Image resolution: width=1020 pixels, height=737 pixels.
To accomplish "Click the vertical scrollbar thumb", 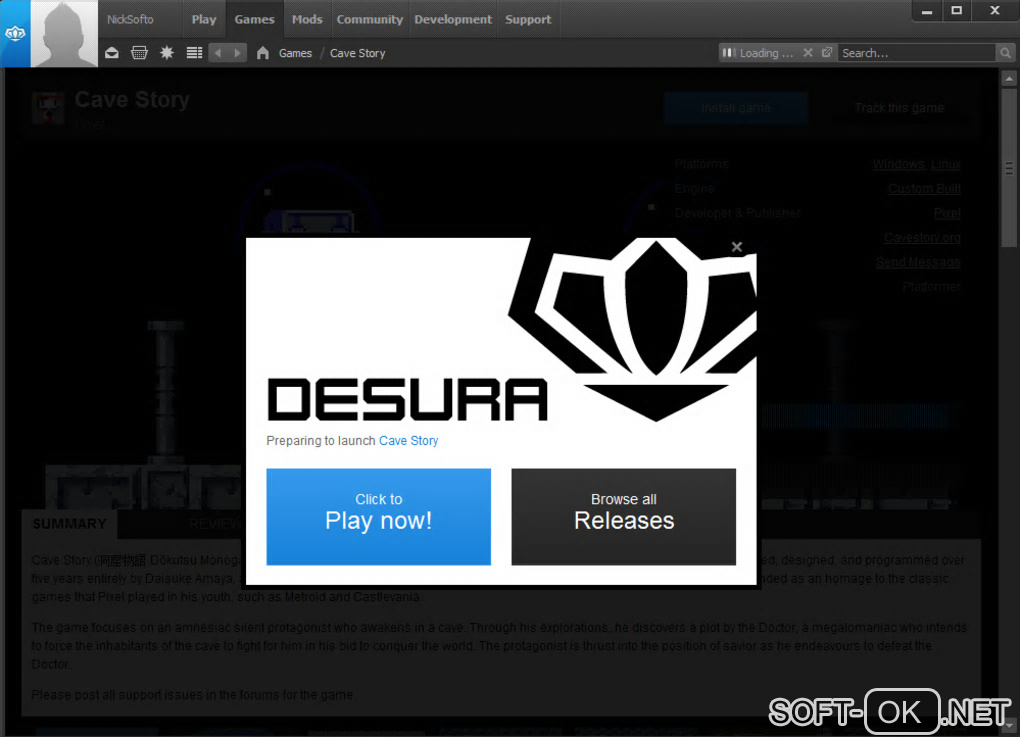I will [1009, 168].
